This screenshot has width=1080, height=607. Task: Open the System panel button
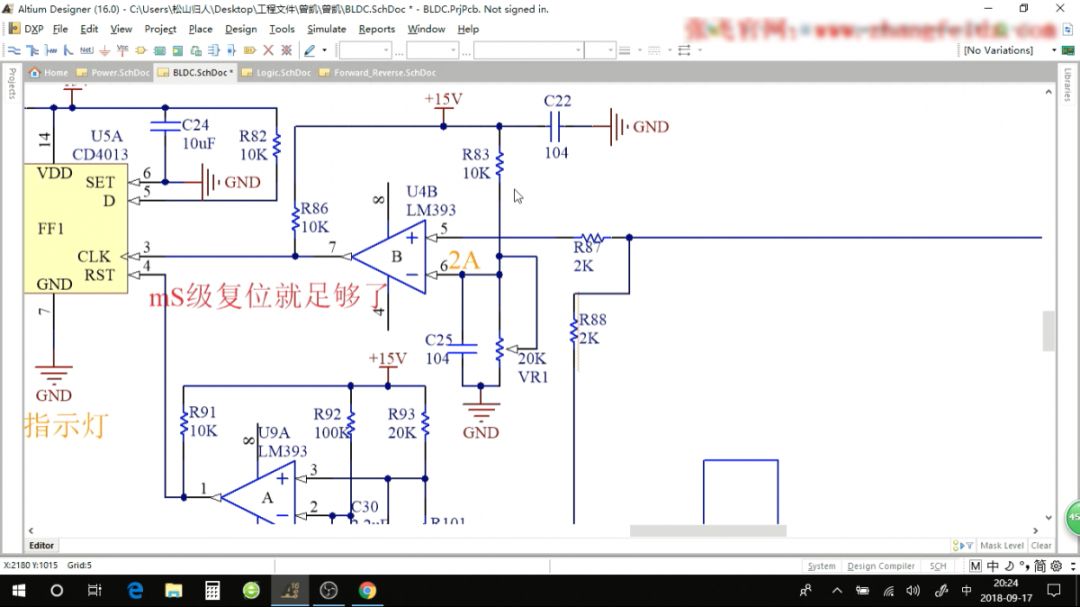[821, 566]
